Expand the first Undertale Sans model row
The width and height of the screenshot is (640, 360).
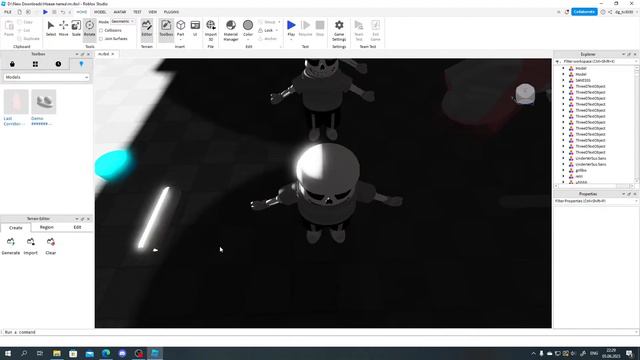(563, 158)
